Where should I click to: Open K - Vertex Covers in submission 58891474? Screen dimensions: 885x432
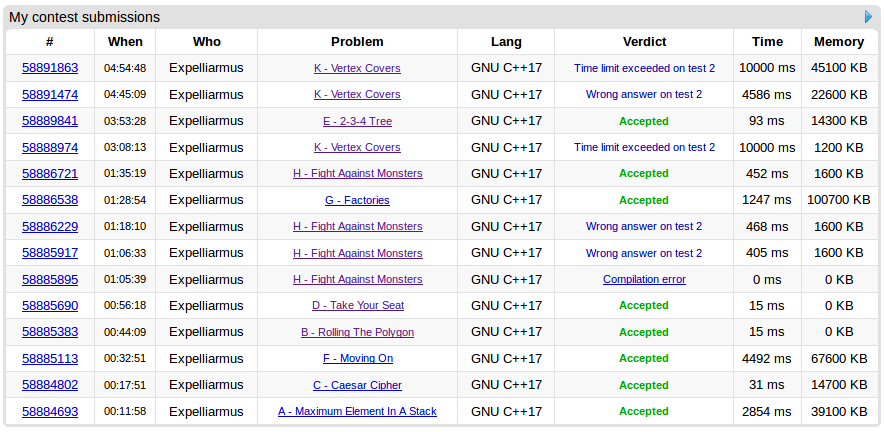[x=357, y=95]
